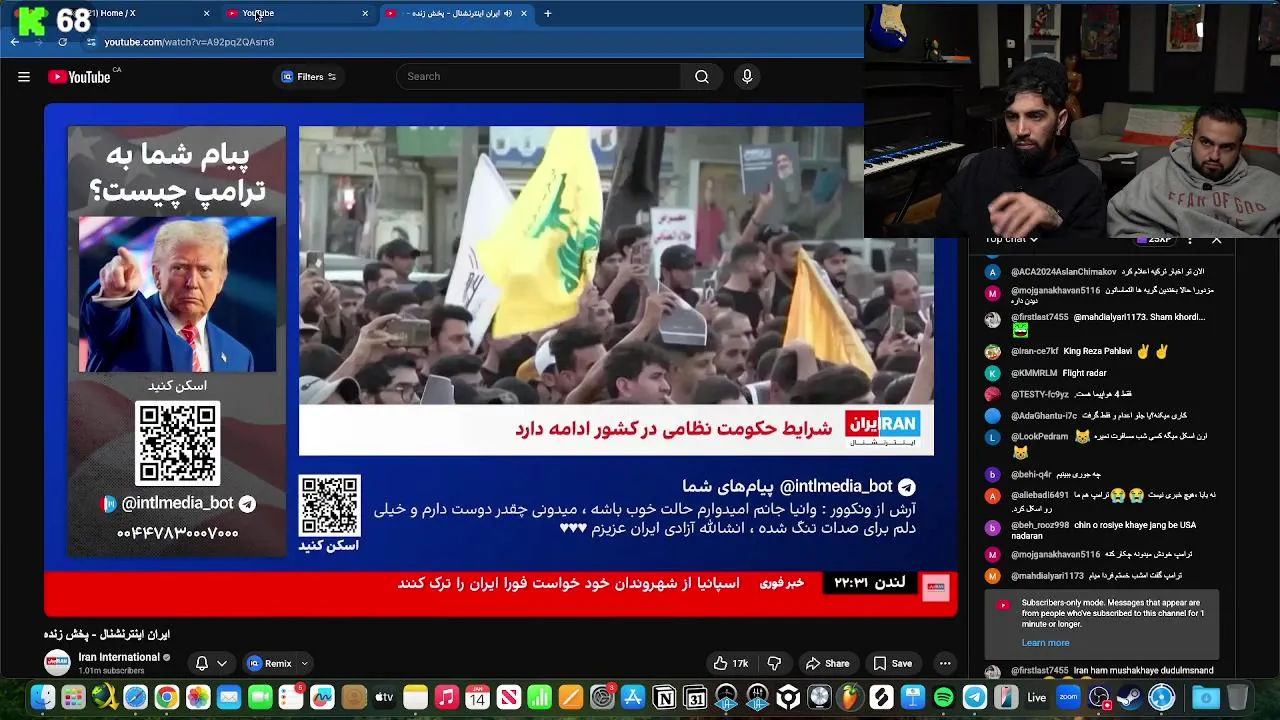
Task: Click the @beh_rooz998 chat username
Action: 1040,525
